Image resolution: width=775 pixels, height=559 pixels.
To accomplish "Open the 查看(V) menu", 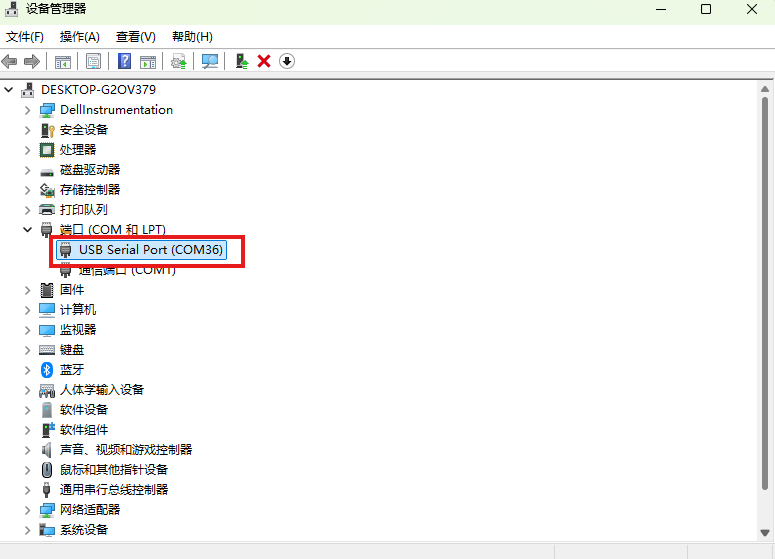I will pos(136,37).
